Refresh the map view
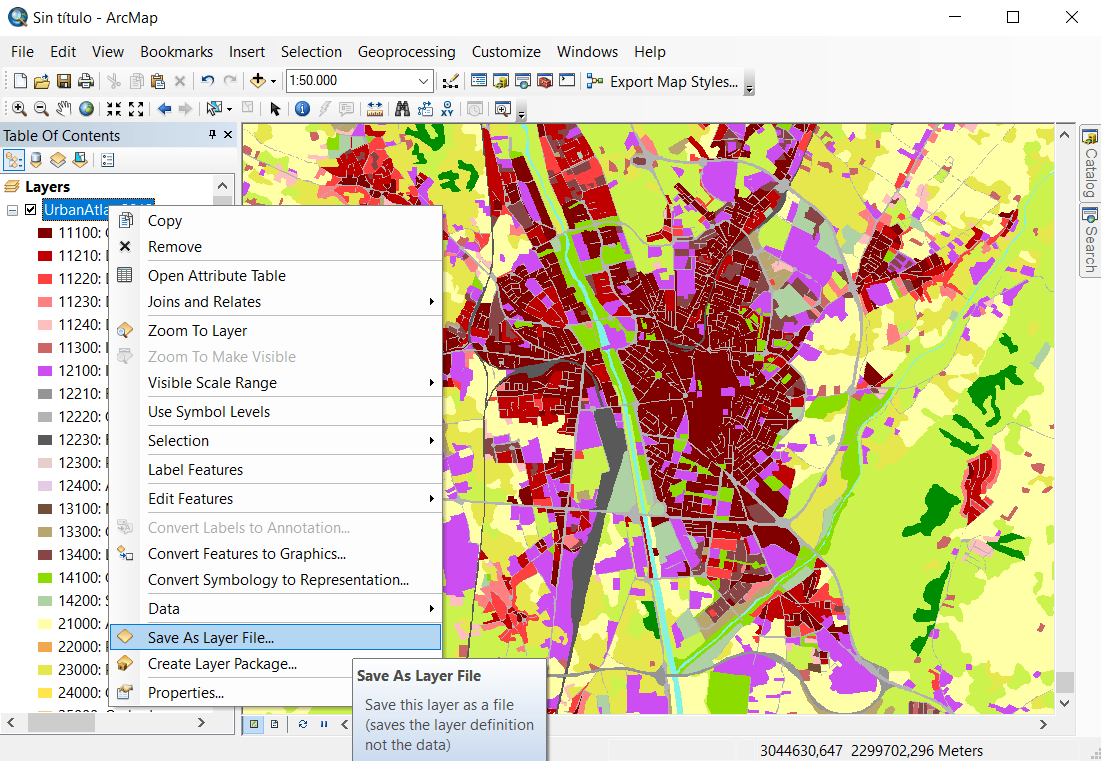The height and width of the screenshot is (761, 1101). click(303, 724)
